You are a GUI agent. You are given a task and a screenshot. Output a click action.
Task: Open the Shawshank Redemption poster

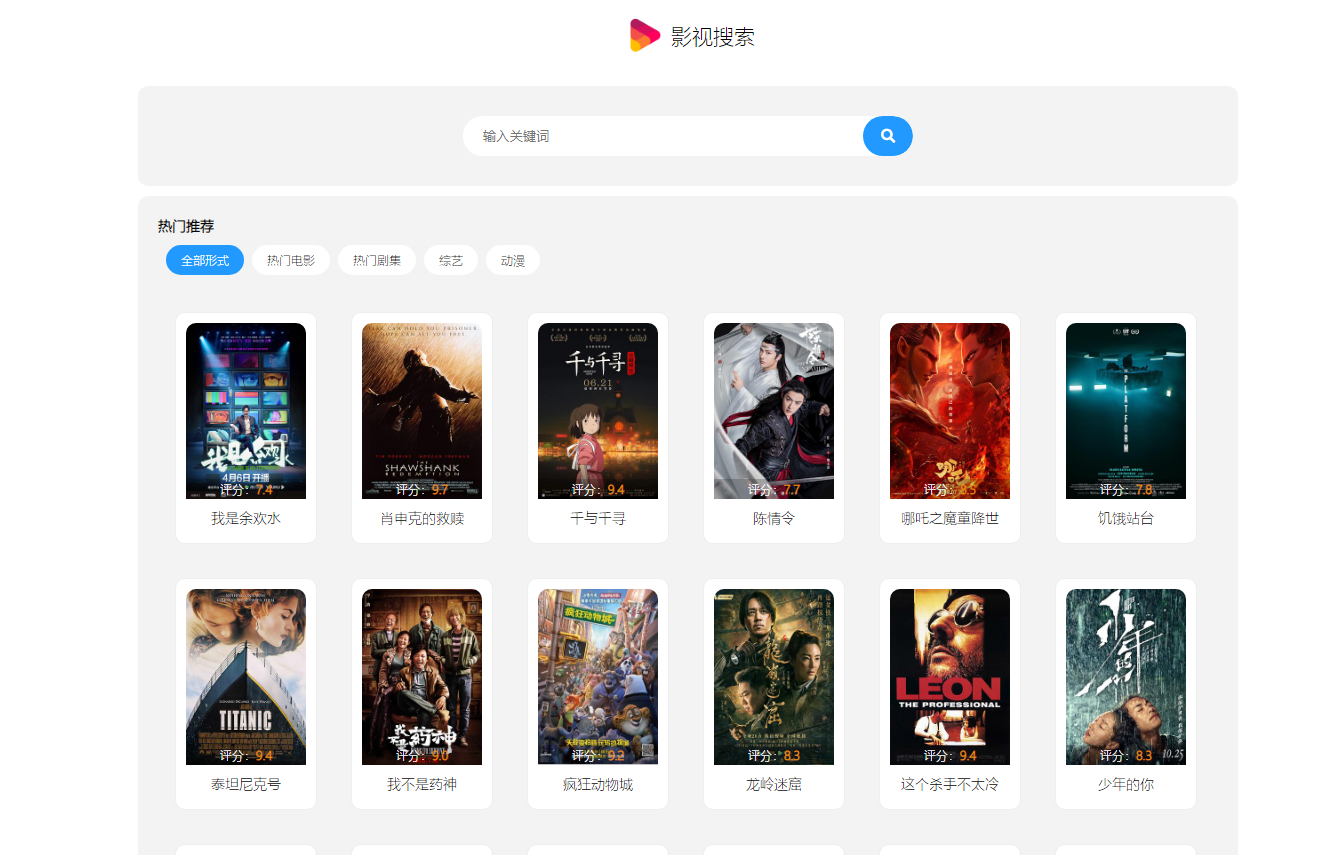coord(422,411)
